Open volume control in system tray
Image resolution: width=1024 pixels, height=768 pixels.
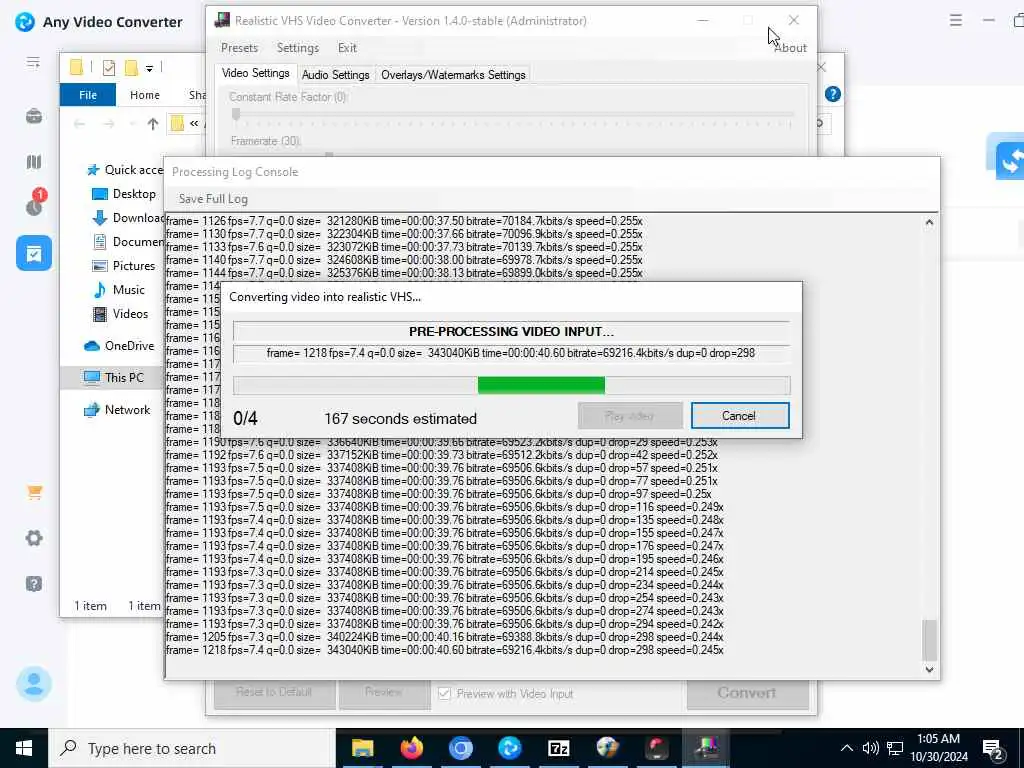click(x=871, y=748)
